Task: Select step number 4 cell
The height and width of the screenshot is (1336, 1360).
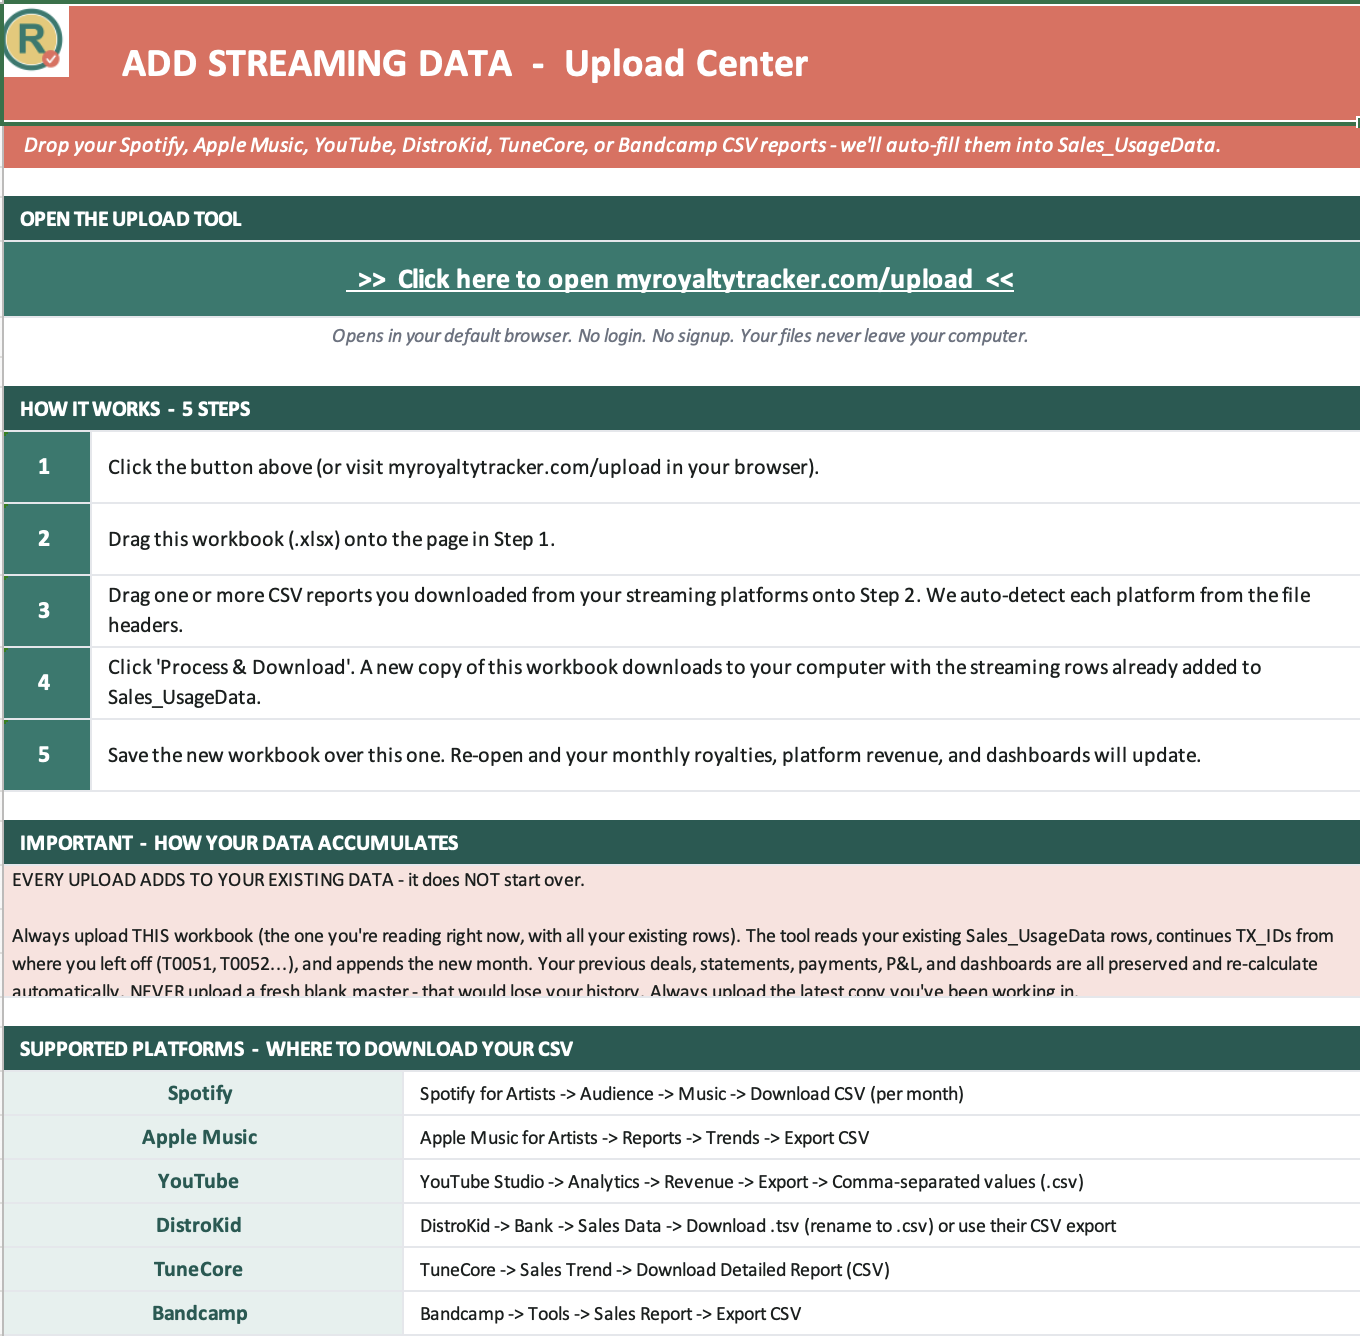Action: click(46, 683)
